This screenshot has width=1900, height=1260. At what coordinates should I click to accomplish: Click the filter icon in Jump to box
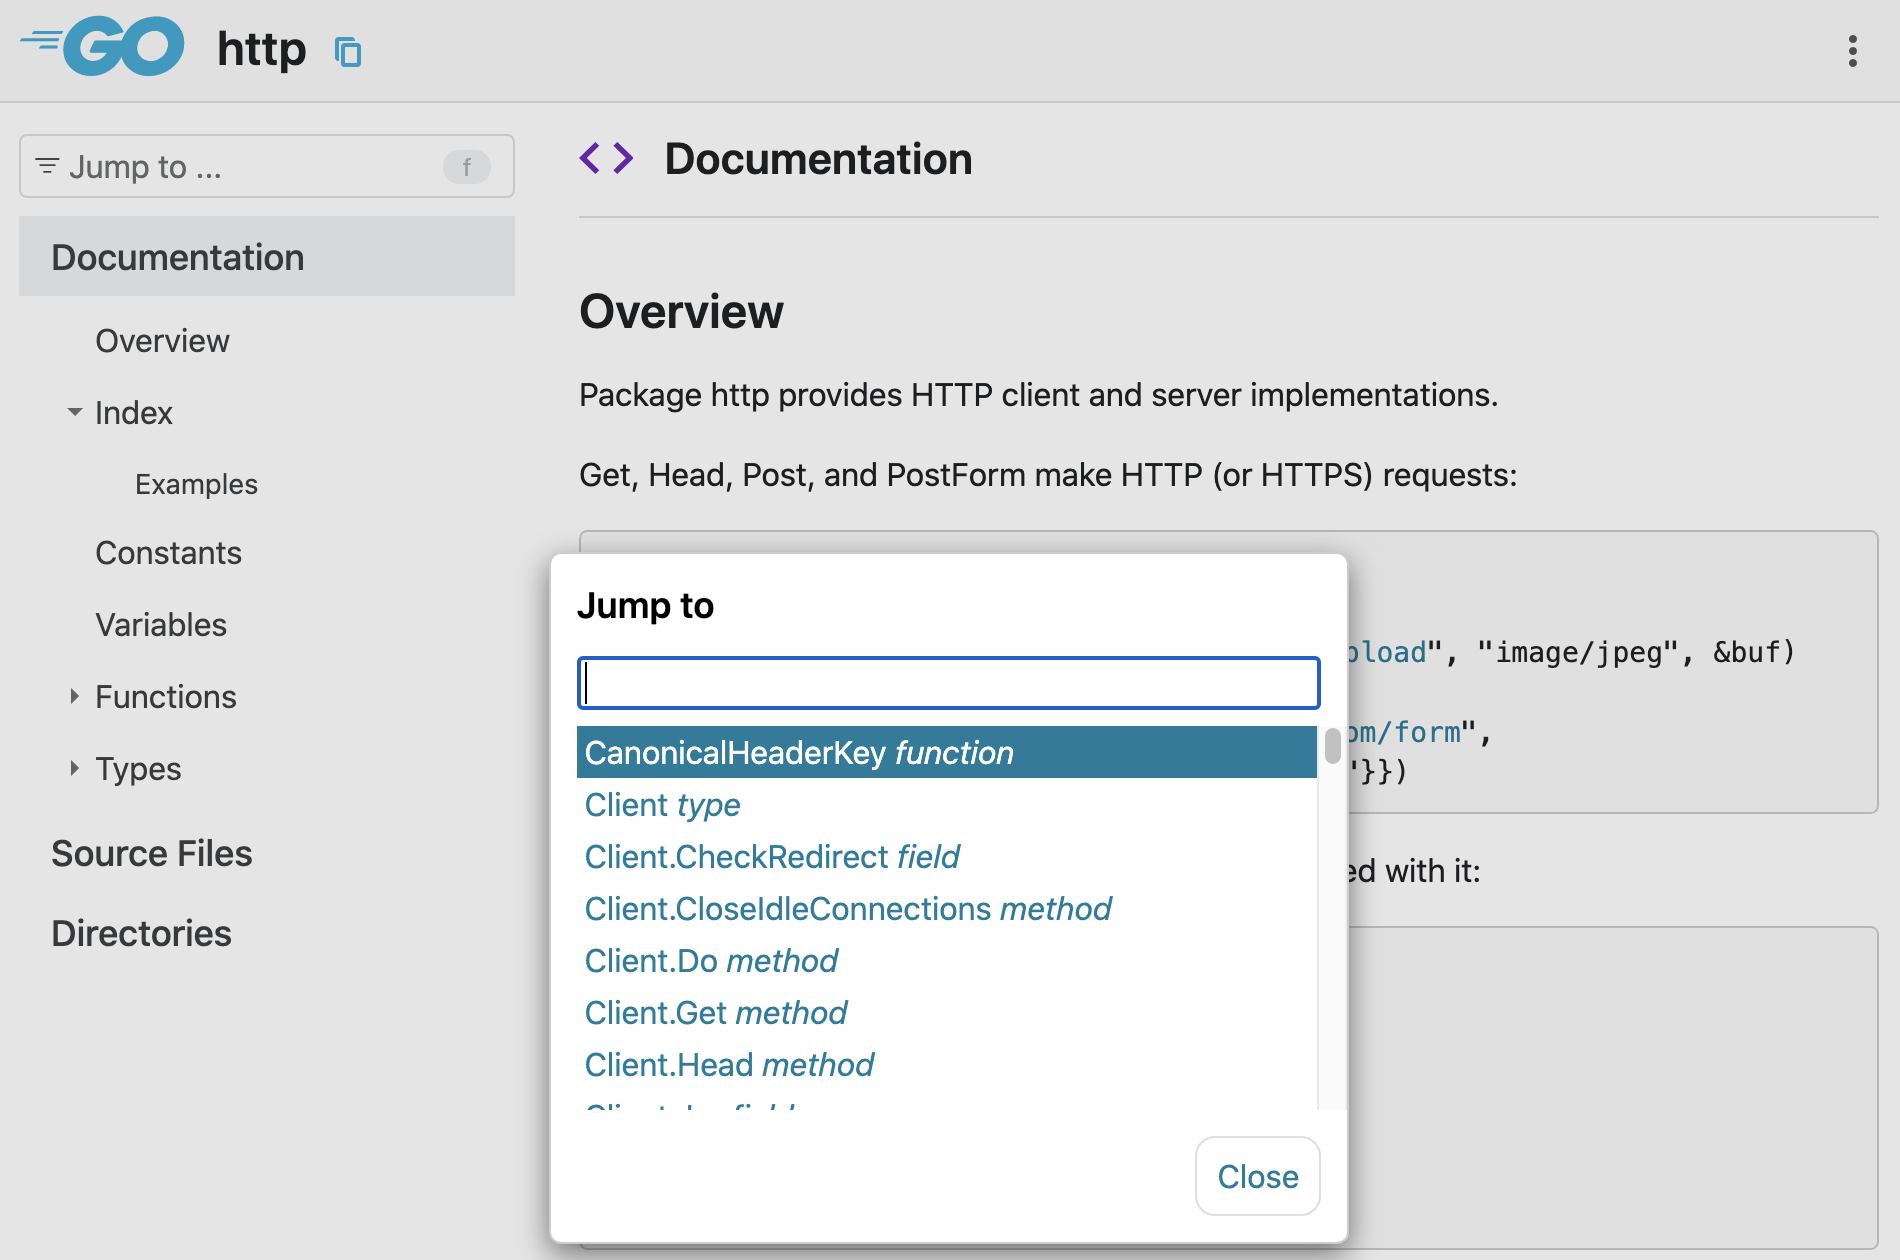pos(46,166)
